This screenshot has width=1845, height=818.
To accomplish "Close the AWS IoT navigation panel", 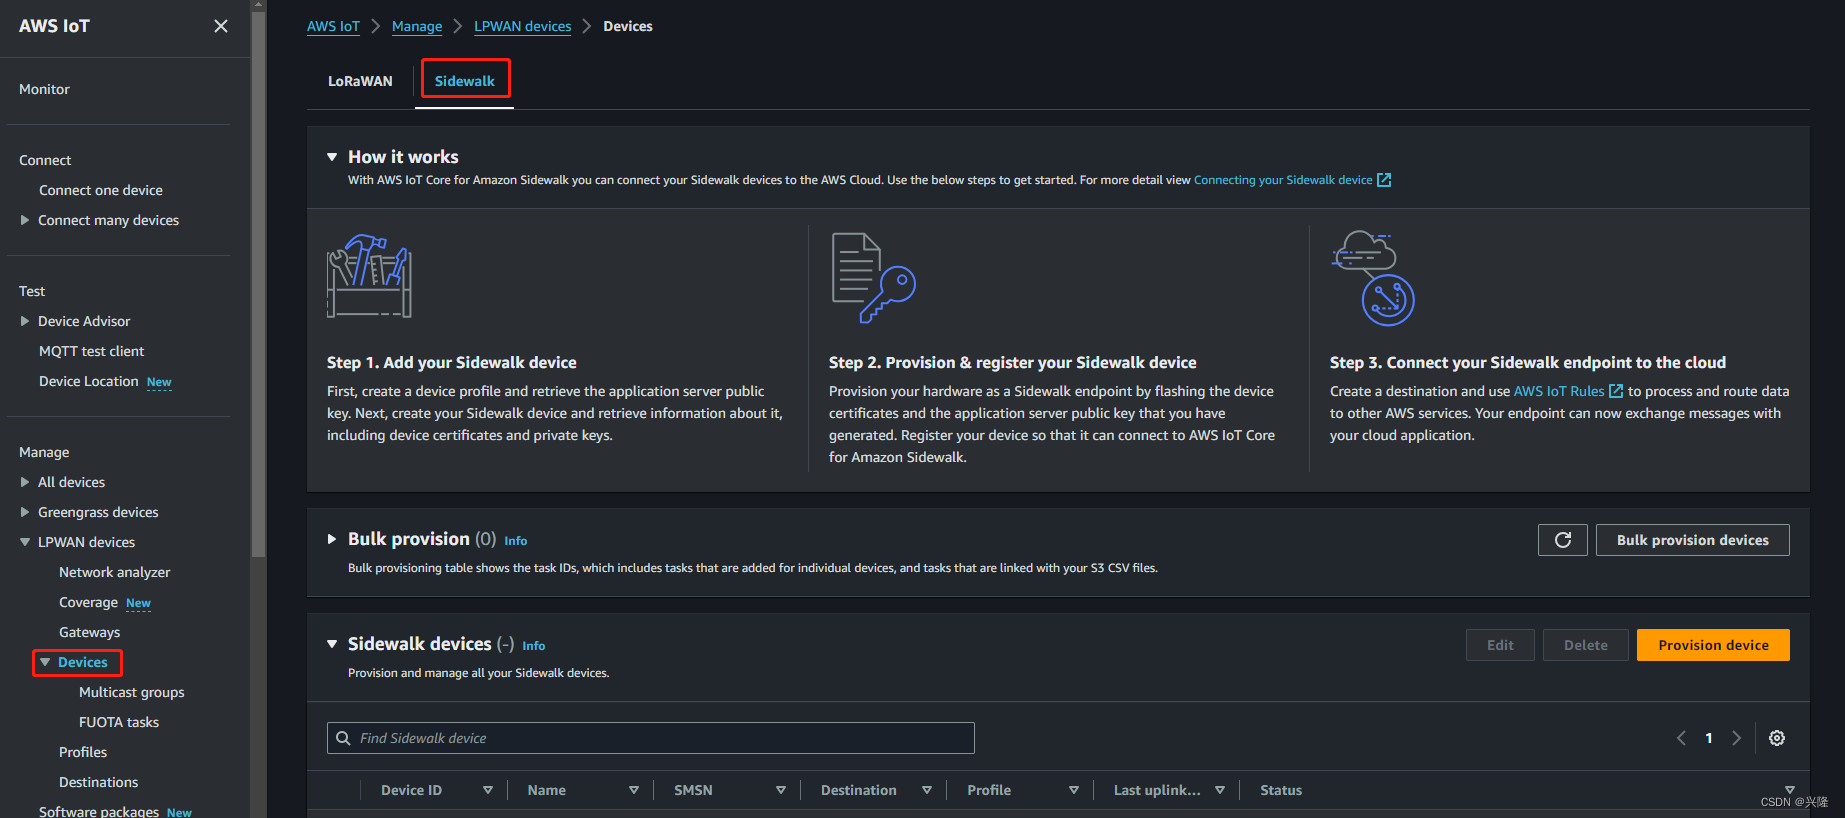I will coord(221,26).
